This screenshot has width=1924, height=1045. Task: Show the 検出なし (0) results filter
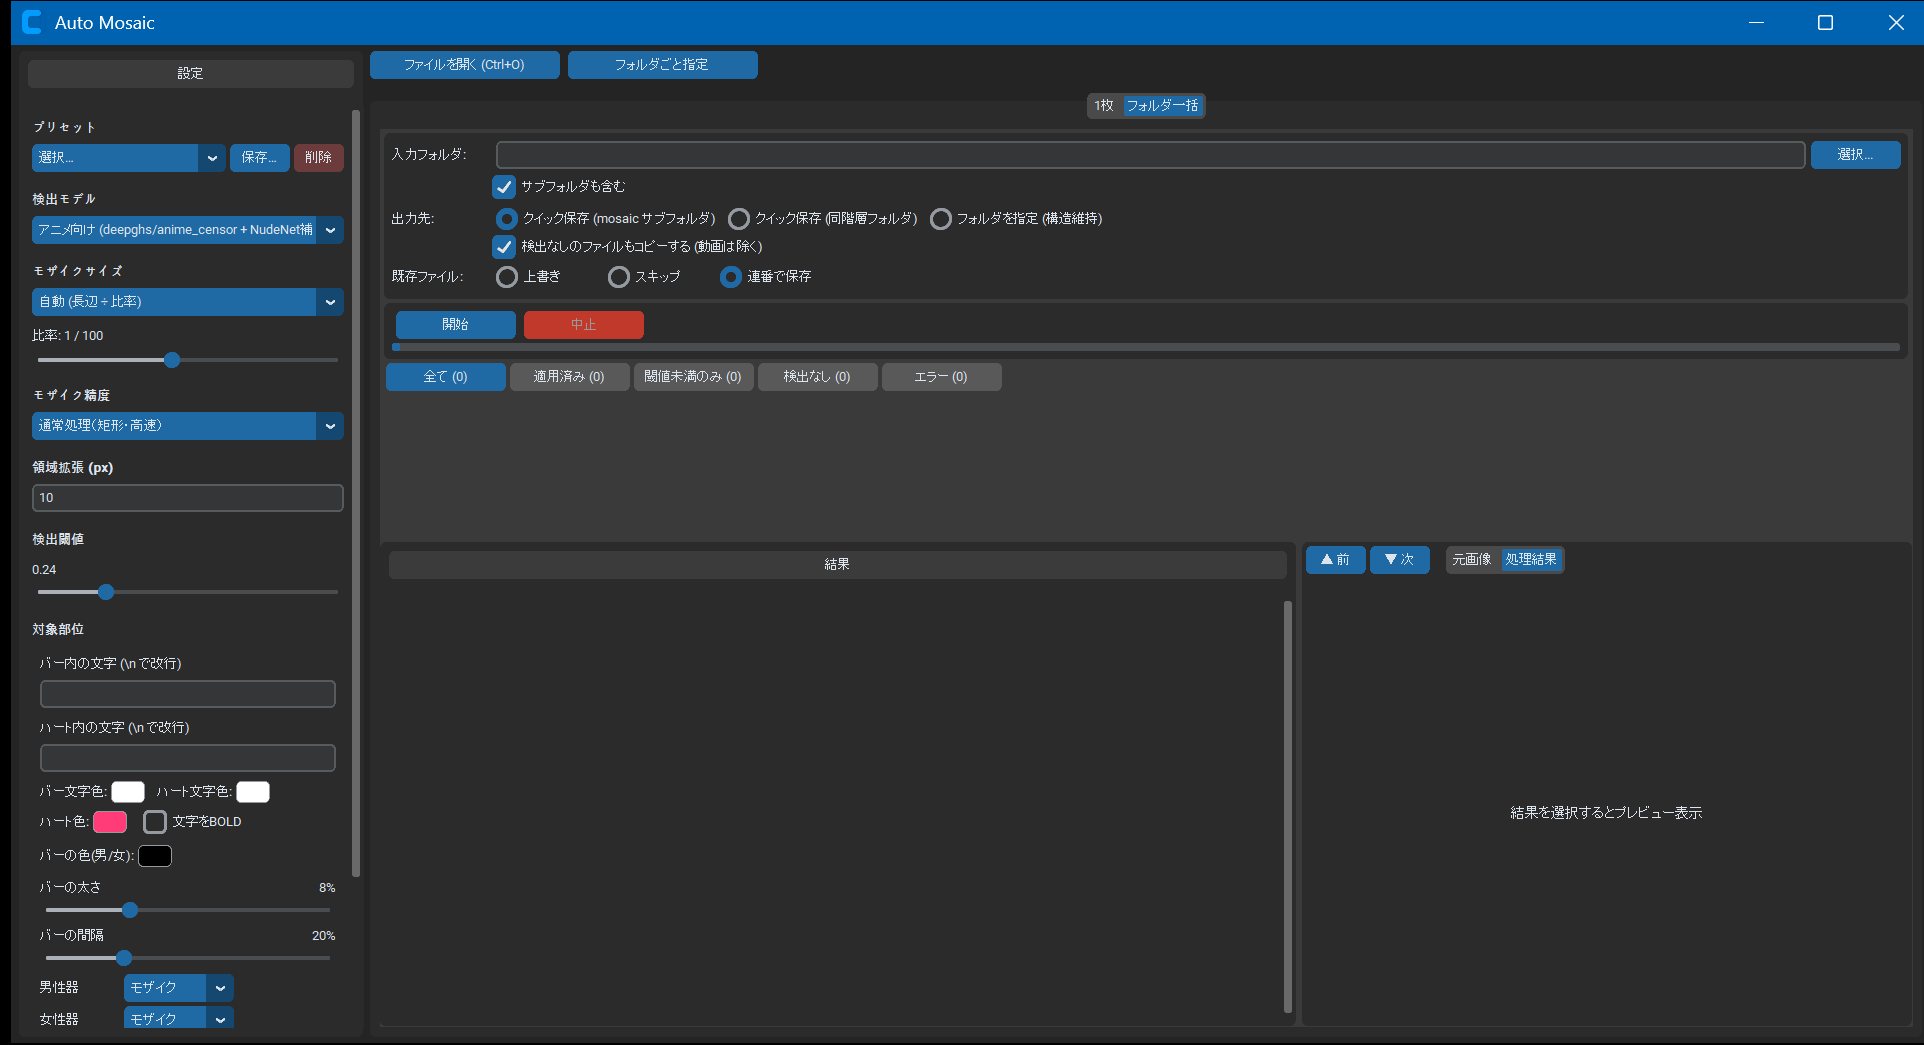coord(817,377)
